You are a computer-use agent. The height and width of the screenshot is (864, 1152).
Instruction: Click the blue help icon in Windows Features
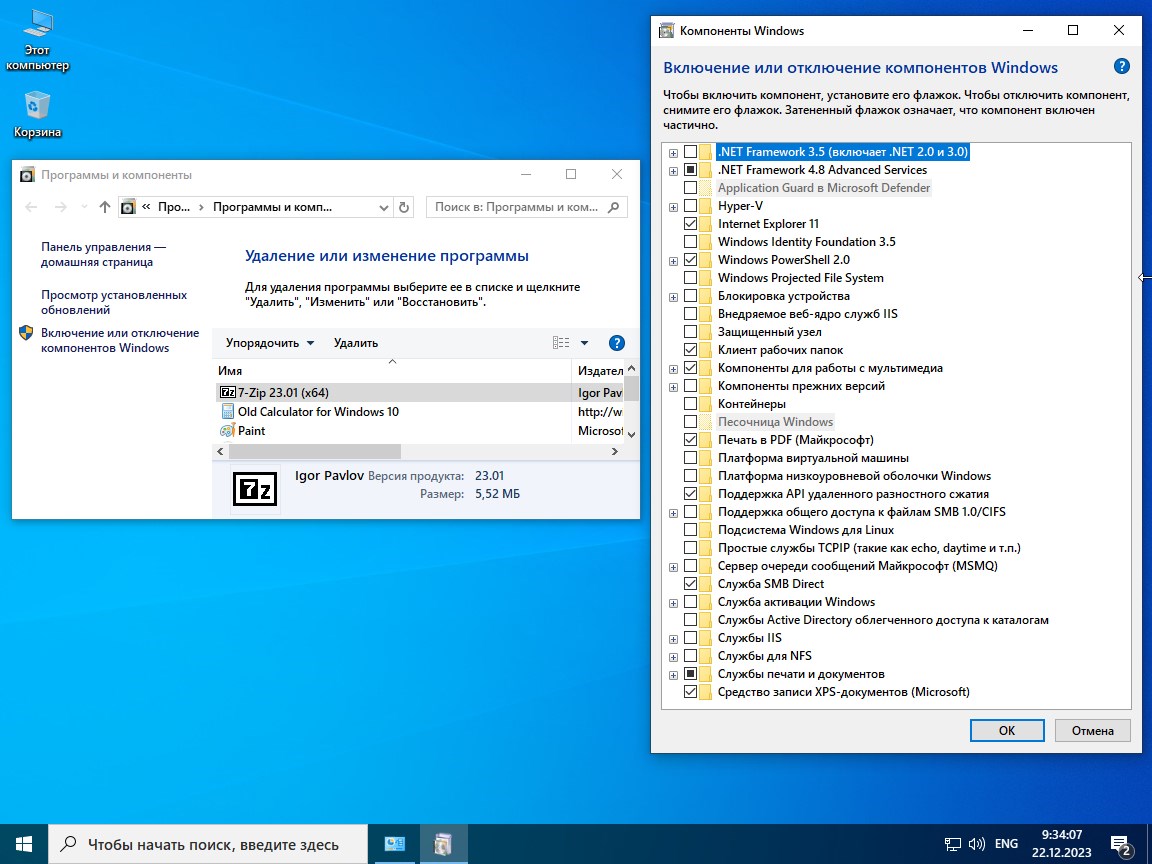1121,67
